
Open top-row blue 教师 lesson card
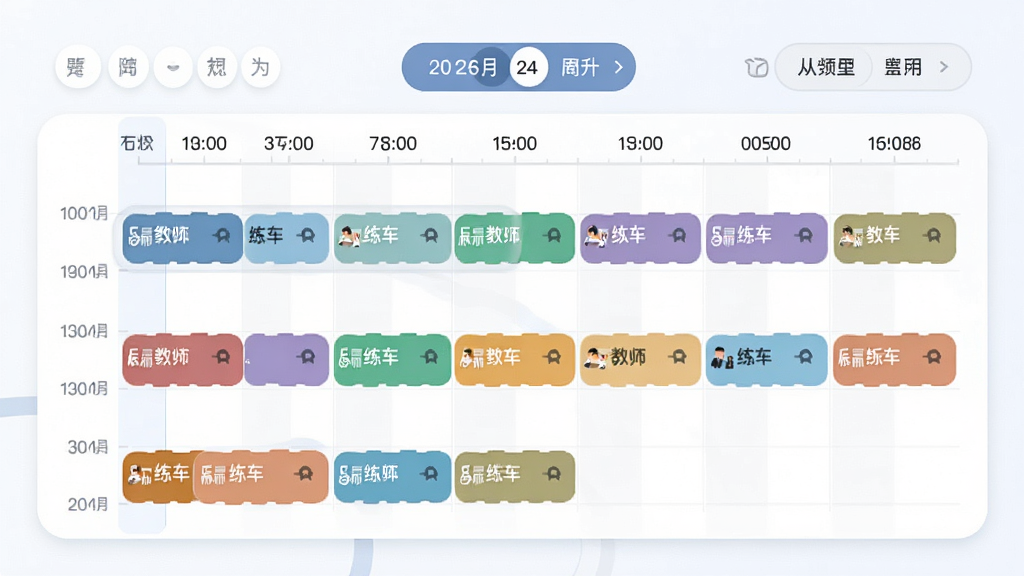[182, 237]
